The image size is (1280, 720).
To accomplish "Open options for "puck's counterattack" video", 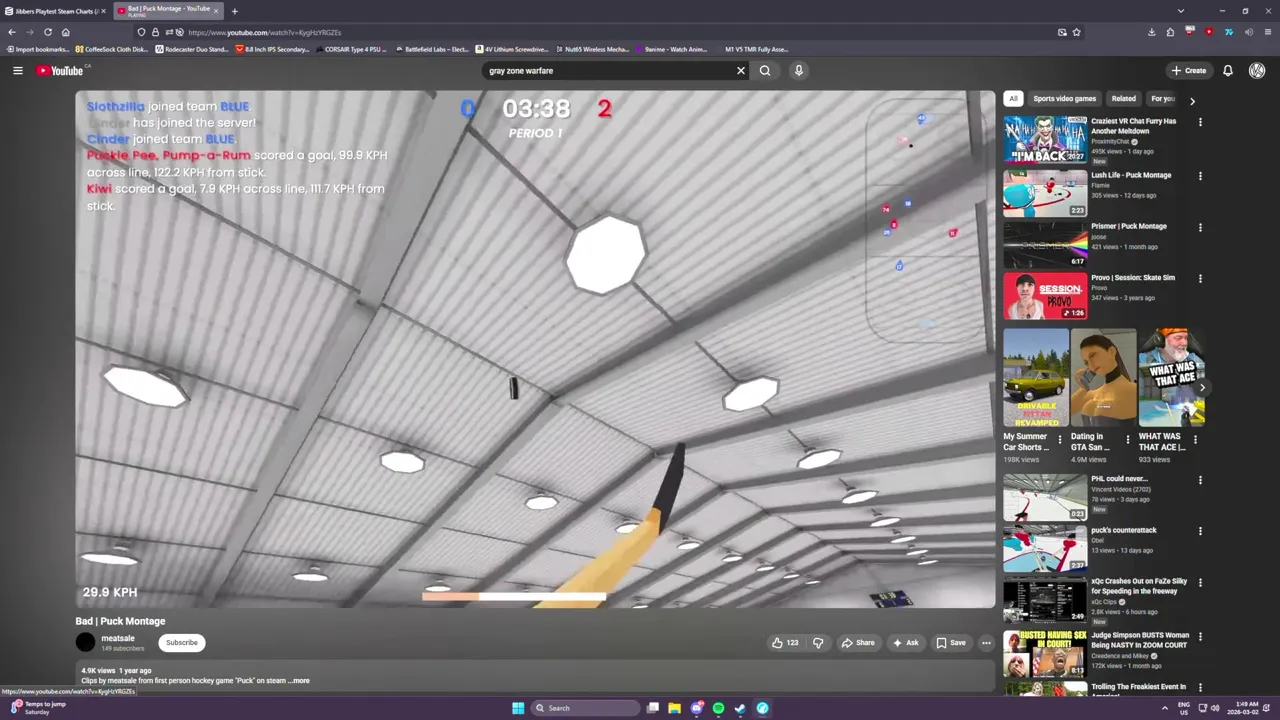I will click(1200, 531).
